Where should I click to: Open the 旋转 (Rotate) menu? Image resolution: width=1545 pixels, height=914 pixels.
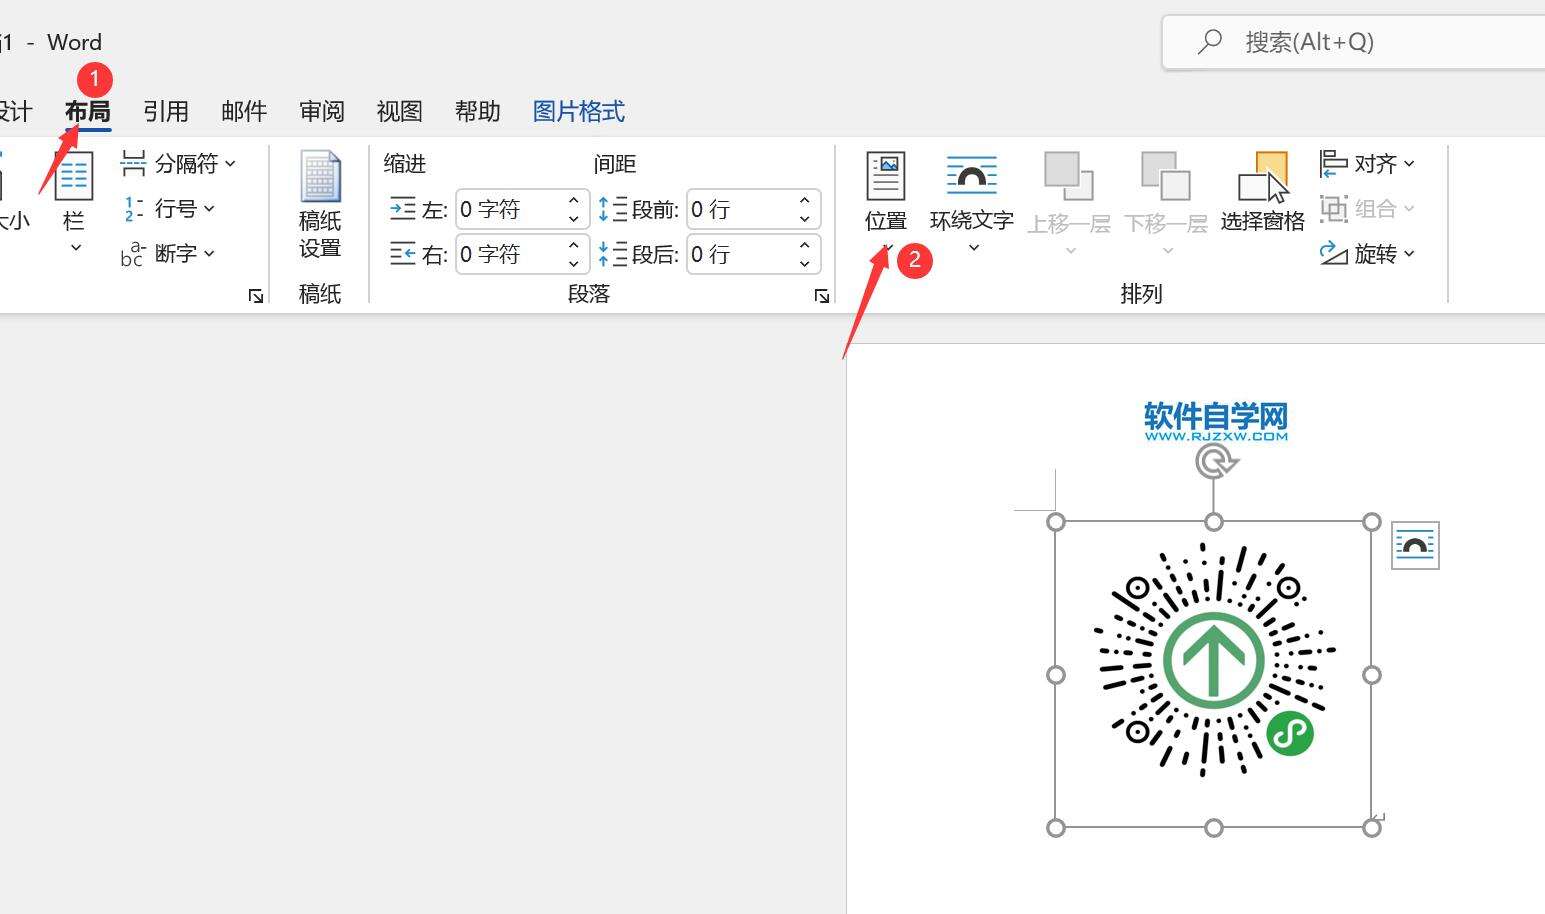pos(1367,253)
